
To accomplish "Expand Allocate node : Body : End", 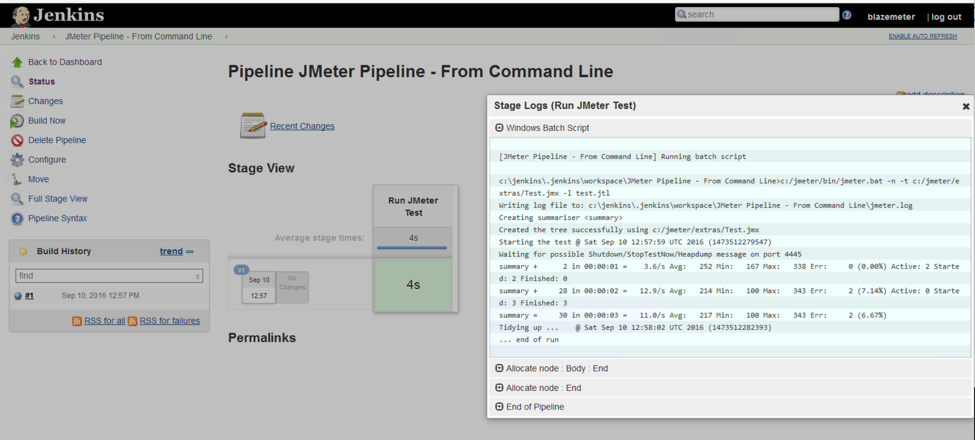I will [x=500, y=368].
